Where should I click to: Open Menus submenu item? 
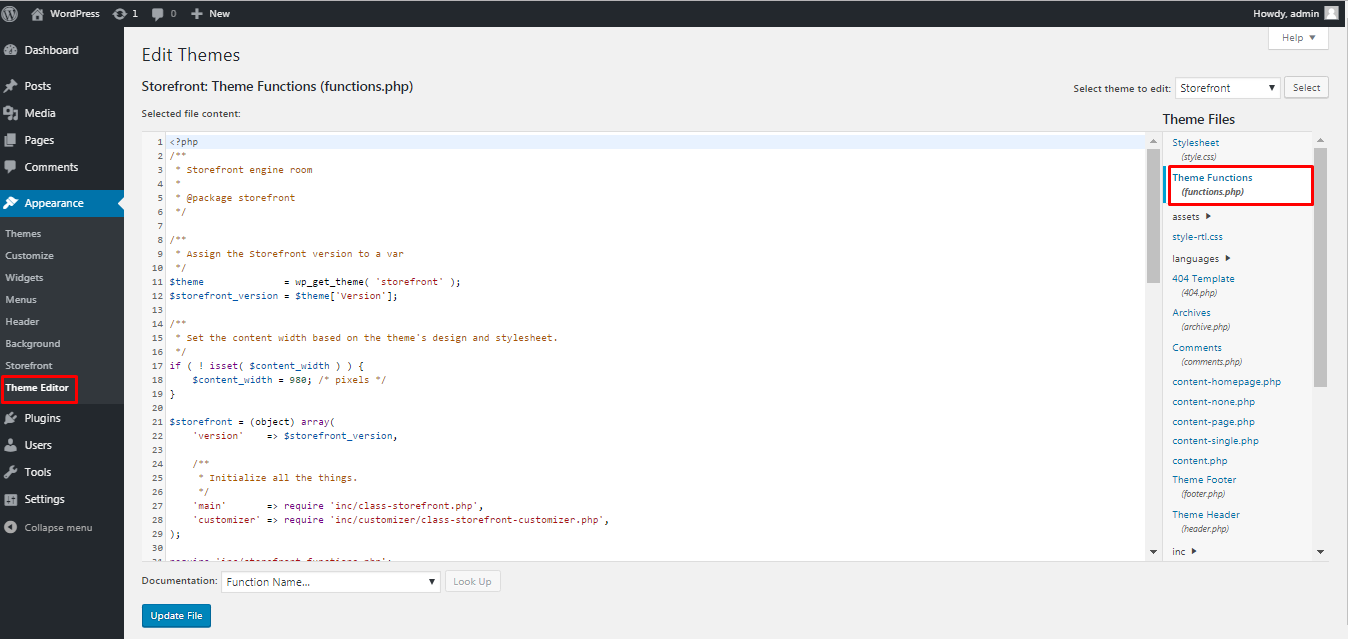click(21, 300)
